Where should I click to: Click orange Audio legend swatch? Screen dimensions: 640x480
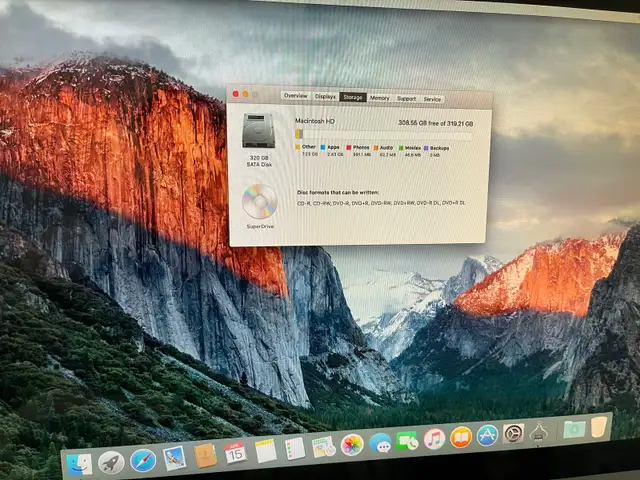pos(376,148)
